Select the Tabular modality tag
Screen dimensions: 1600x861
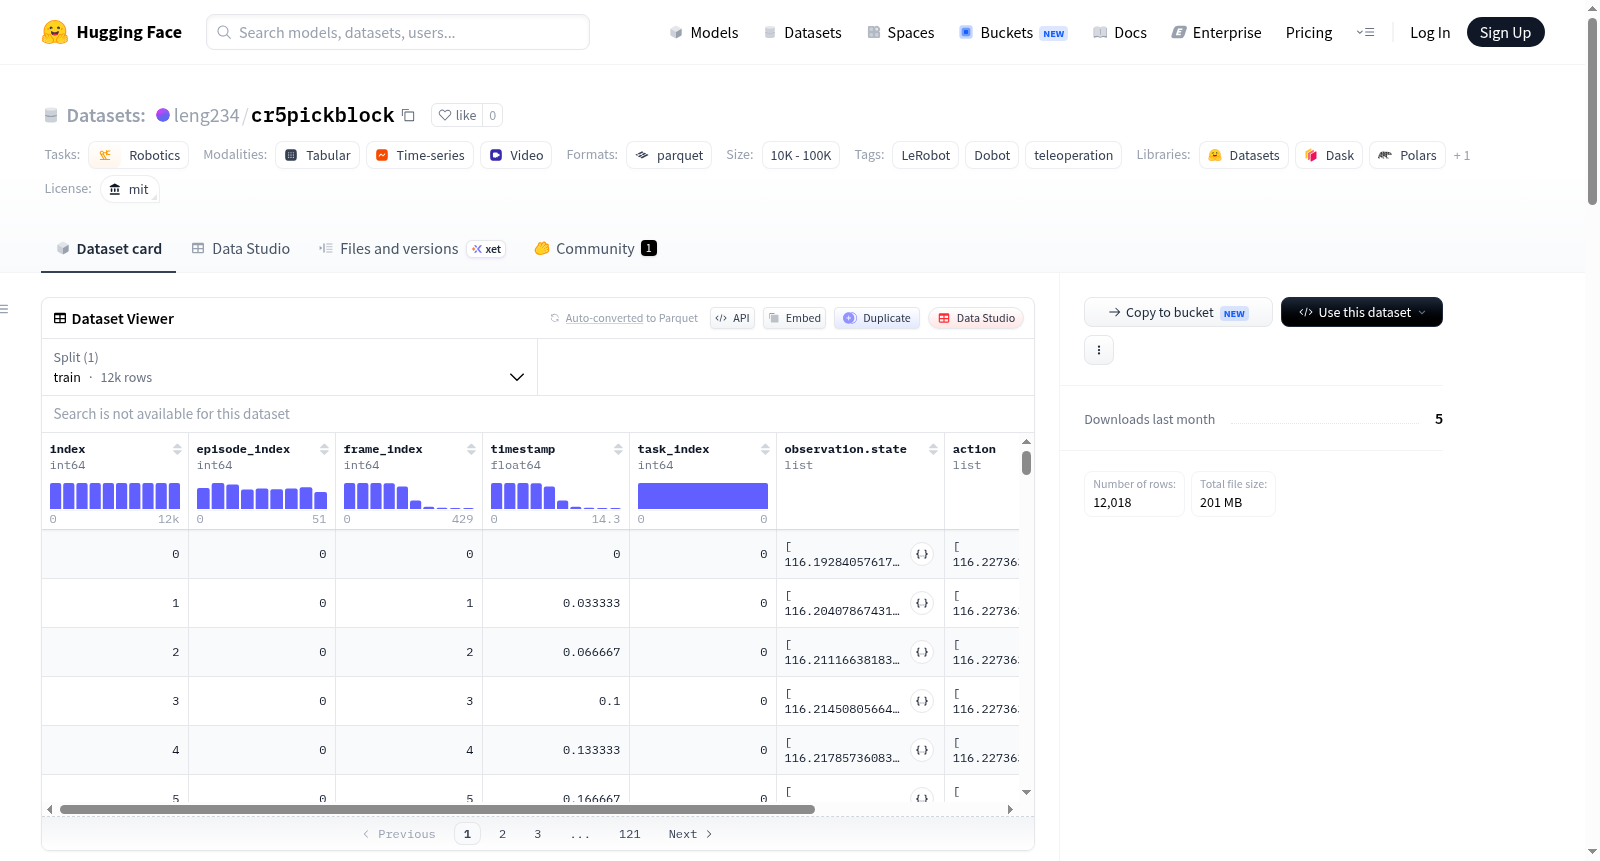pos(318,155)
